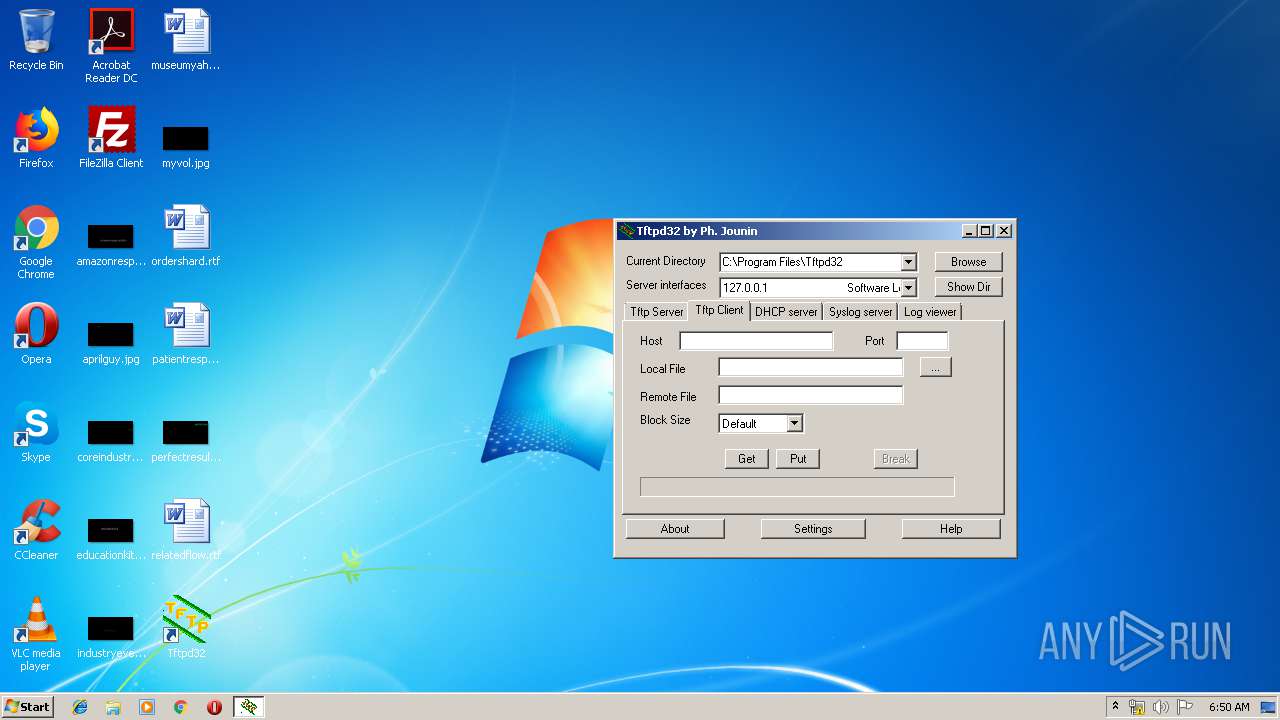Maximize the Tftpd32 window
Image resolution: width=1280 pixels, height=720 pixels.
(986, 231)
